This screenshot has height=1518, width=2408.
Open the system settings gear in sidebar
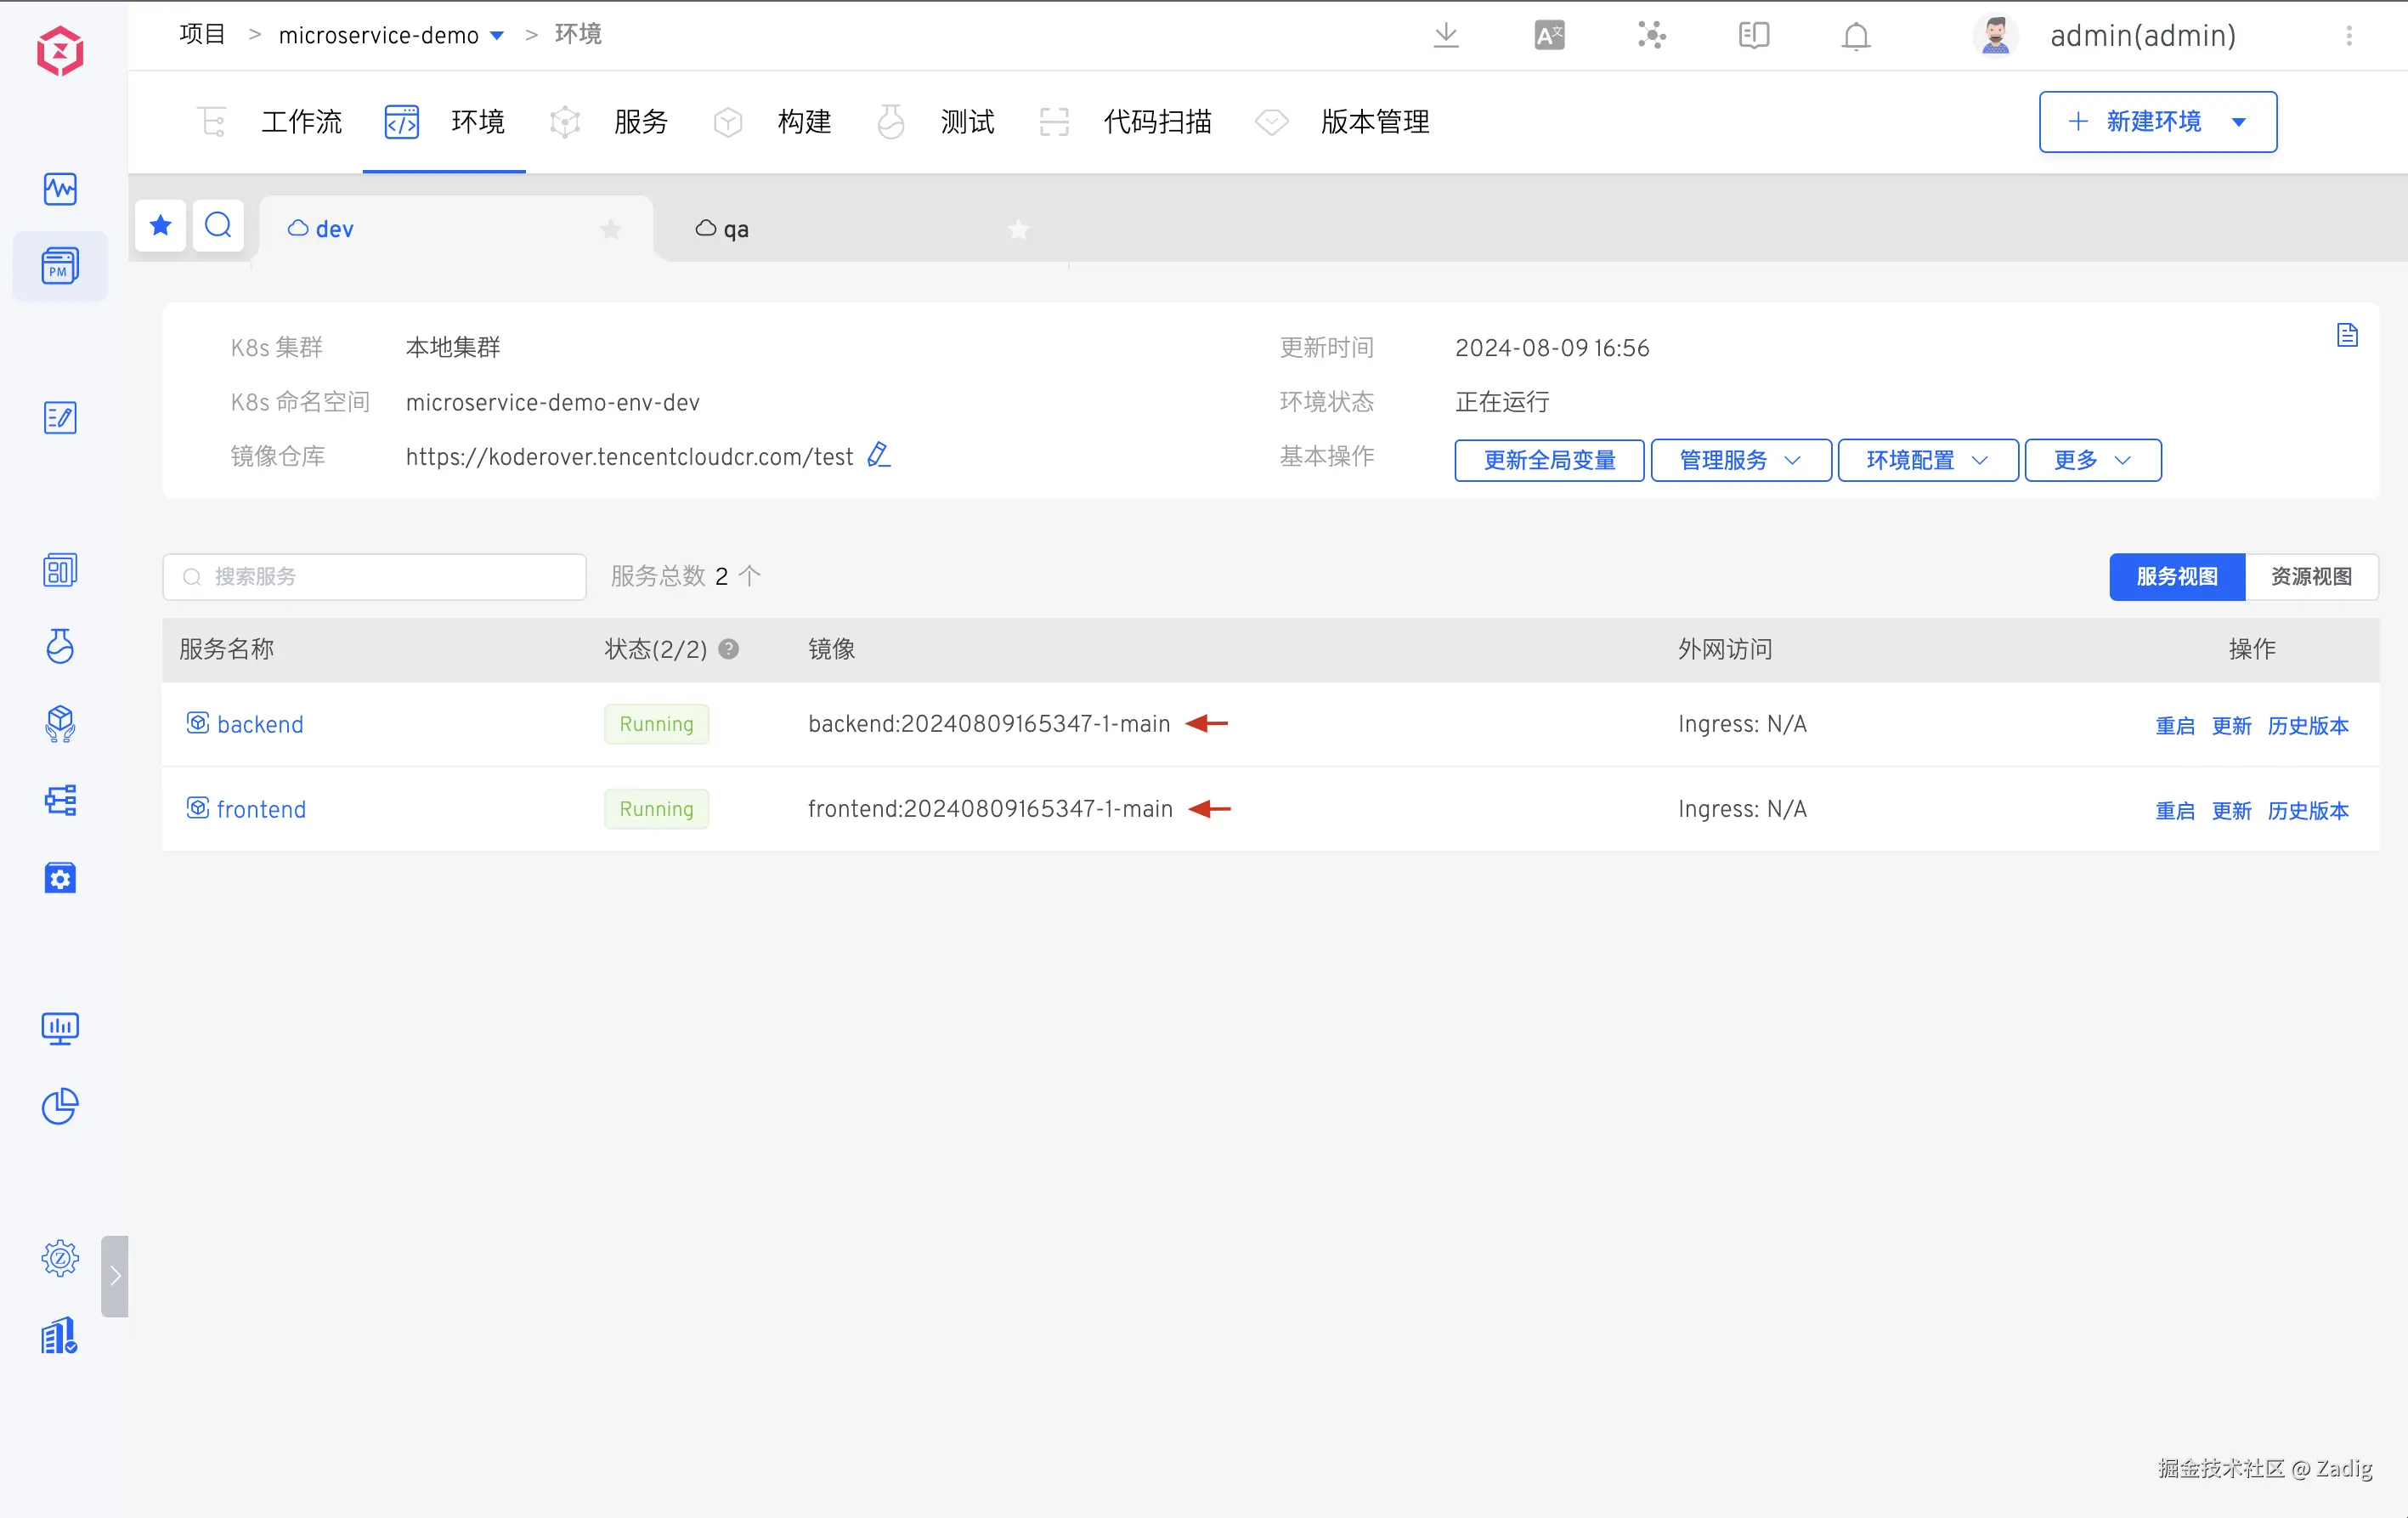tap(60, 1258)
